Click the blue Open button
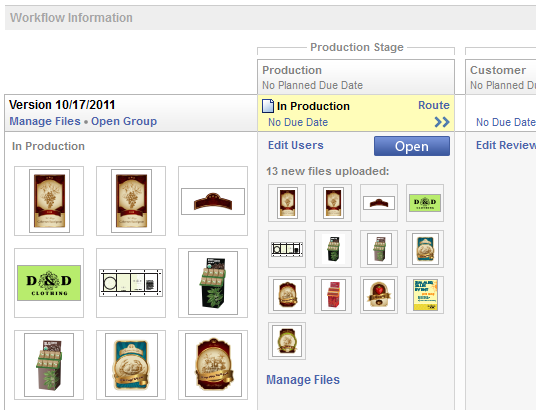The width and height of the screenshot is (536, 410). click(x=412, y=146)
